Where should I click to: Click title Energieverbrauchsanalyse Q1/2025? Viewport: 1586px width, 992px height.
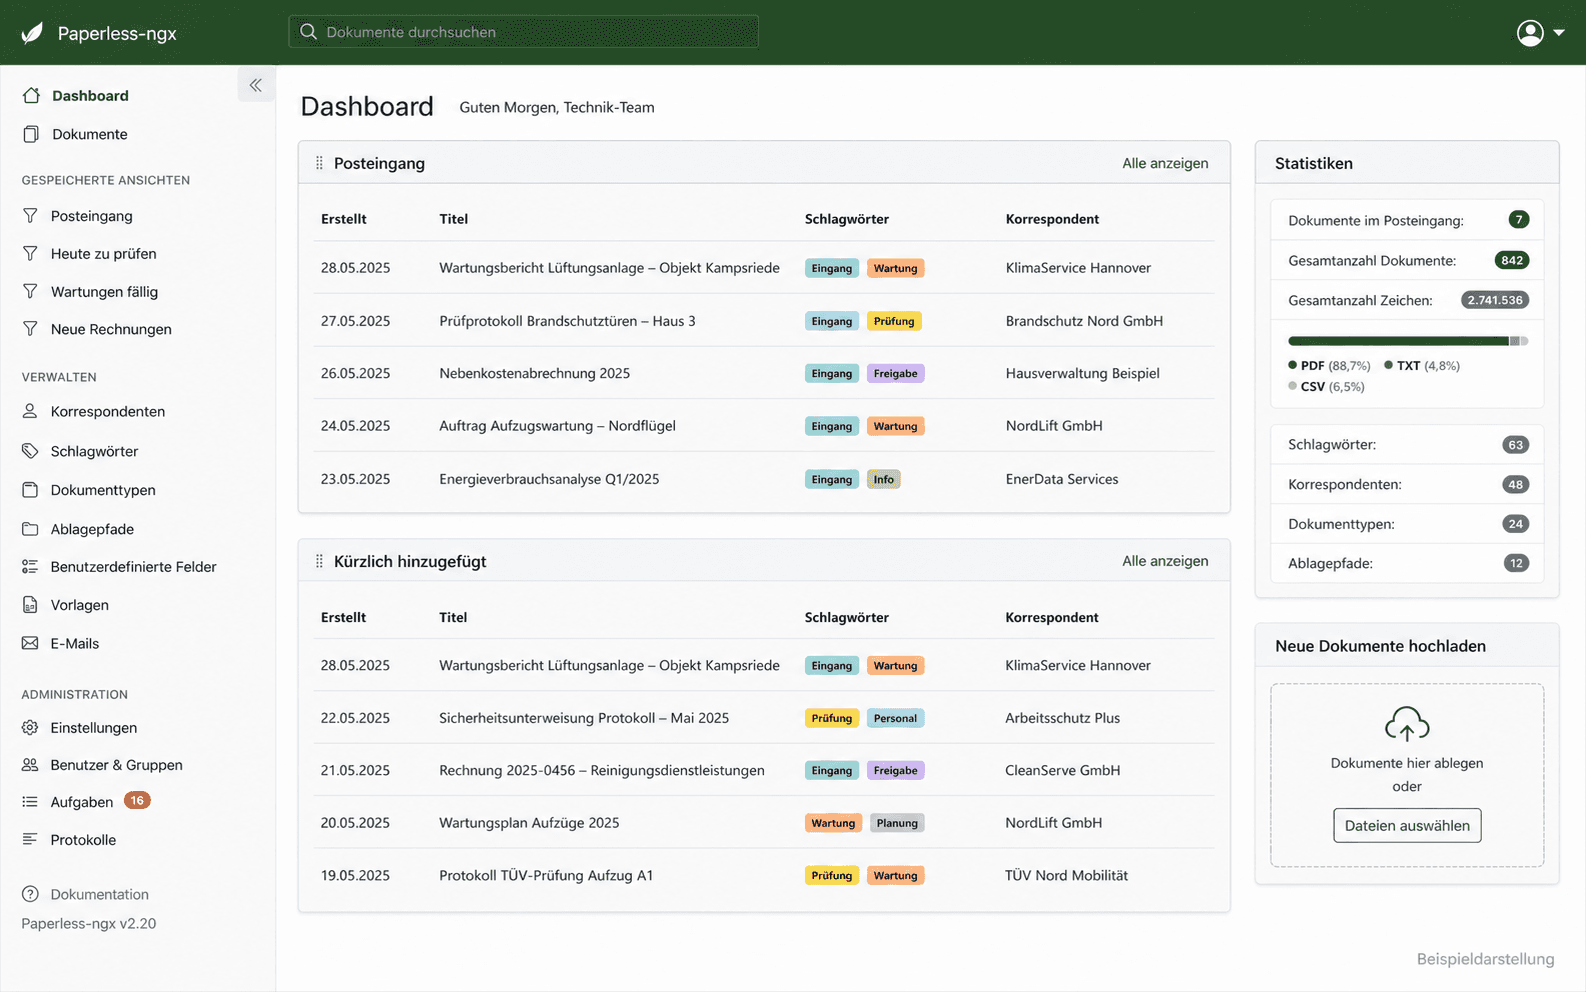tap(549, 479)
